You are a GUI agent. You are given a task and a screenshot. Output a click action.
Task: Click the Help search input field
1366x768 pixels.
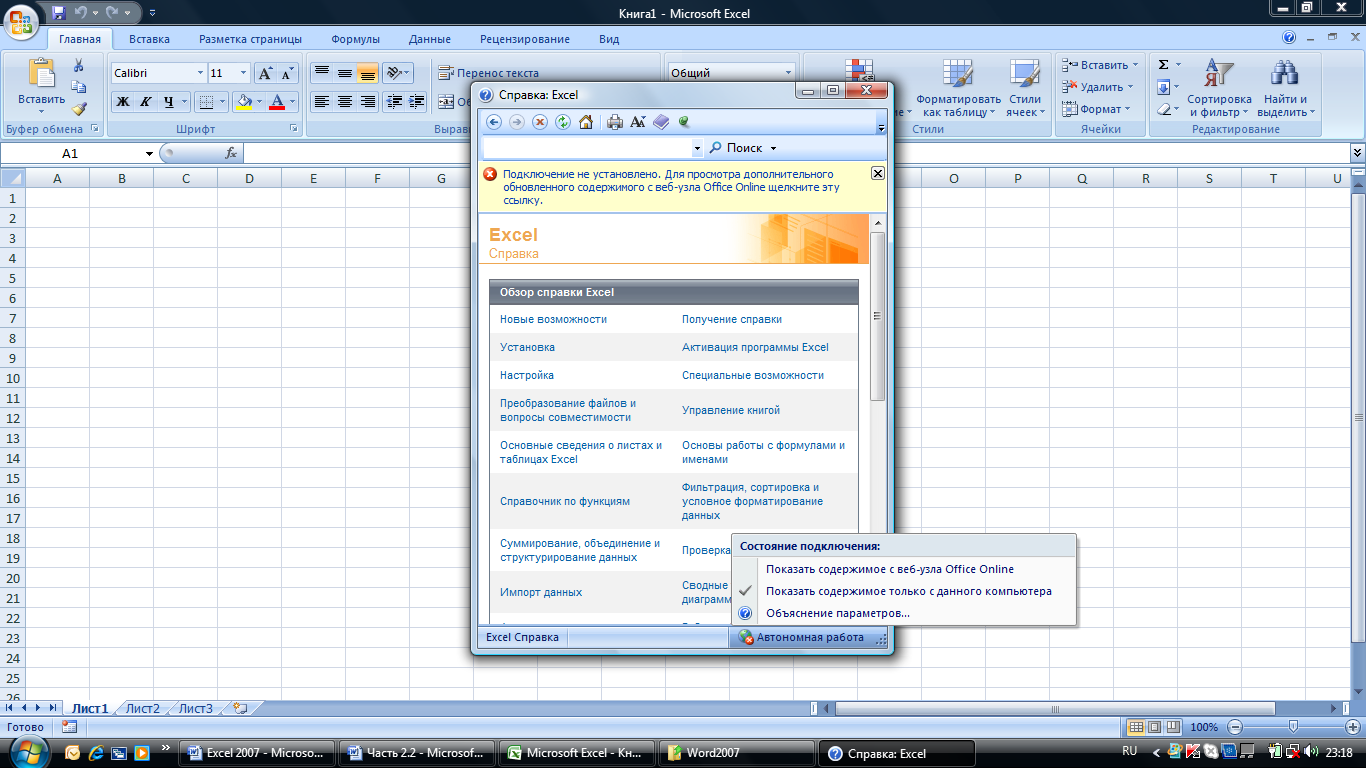point(586,148)
